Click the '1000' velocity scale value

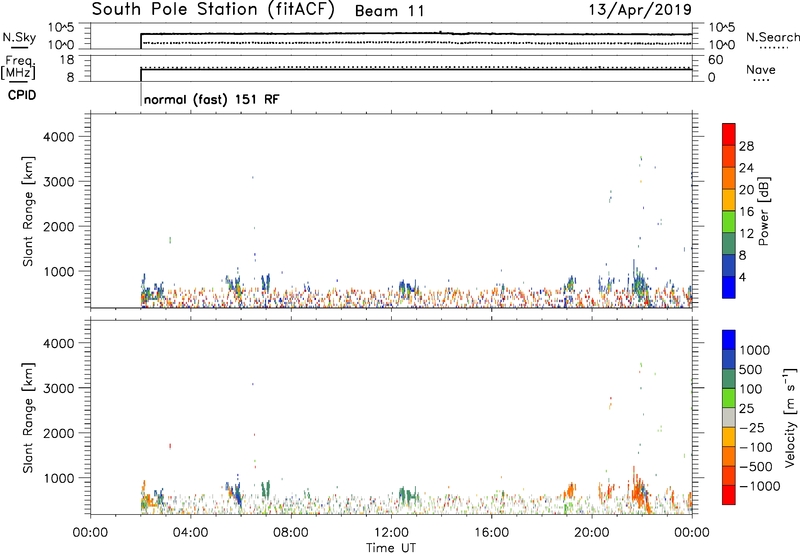(754, 350)
